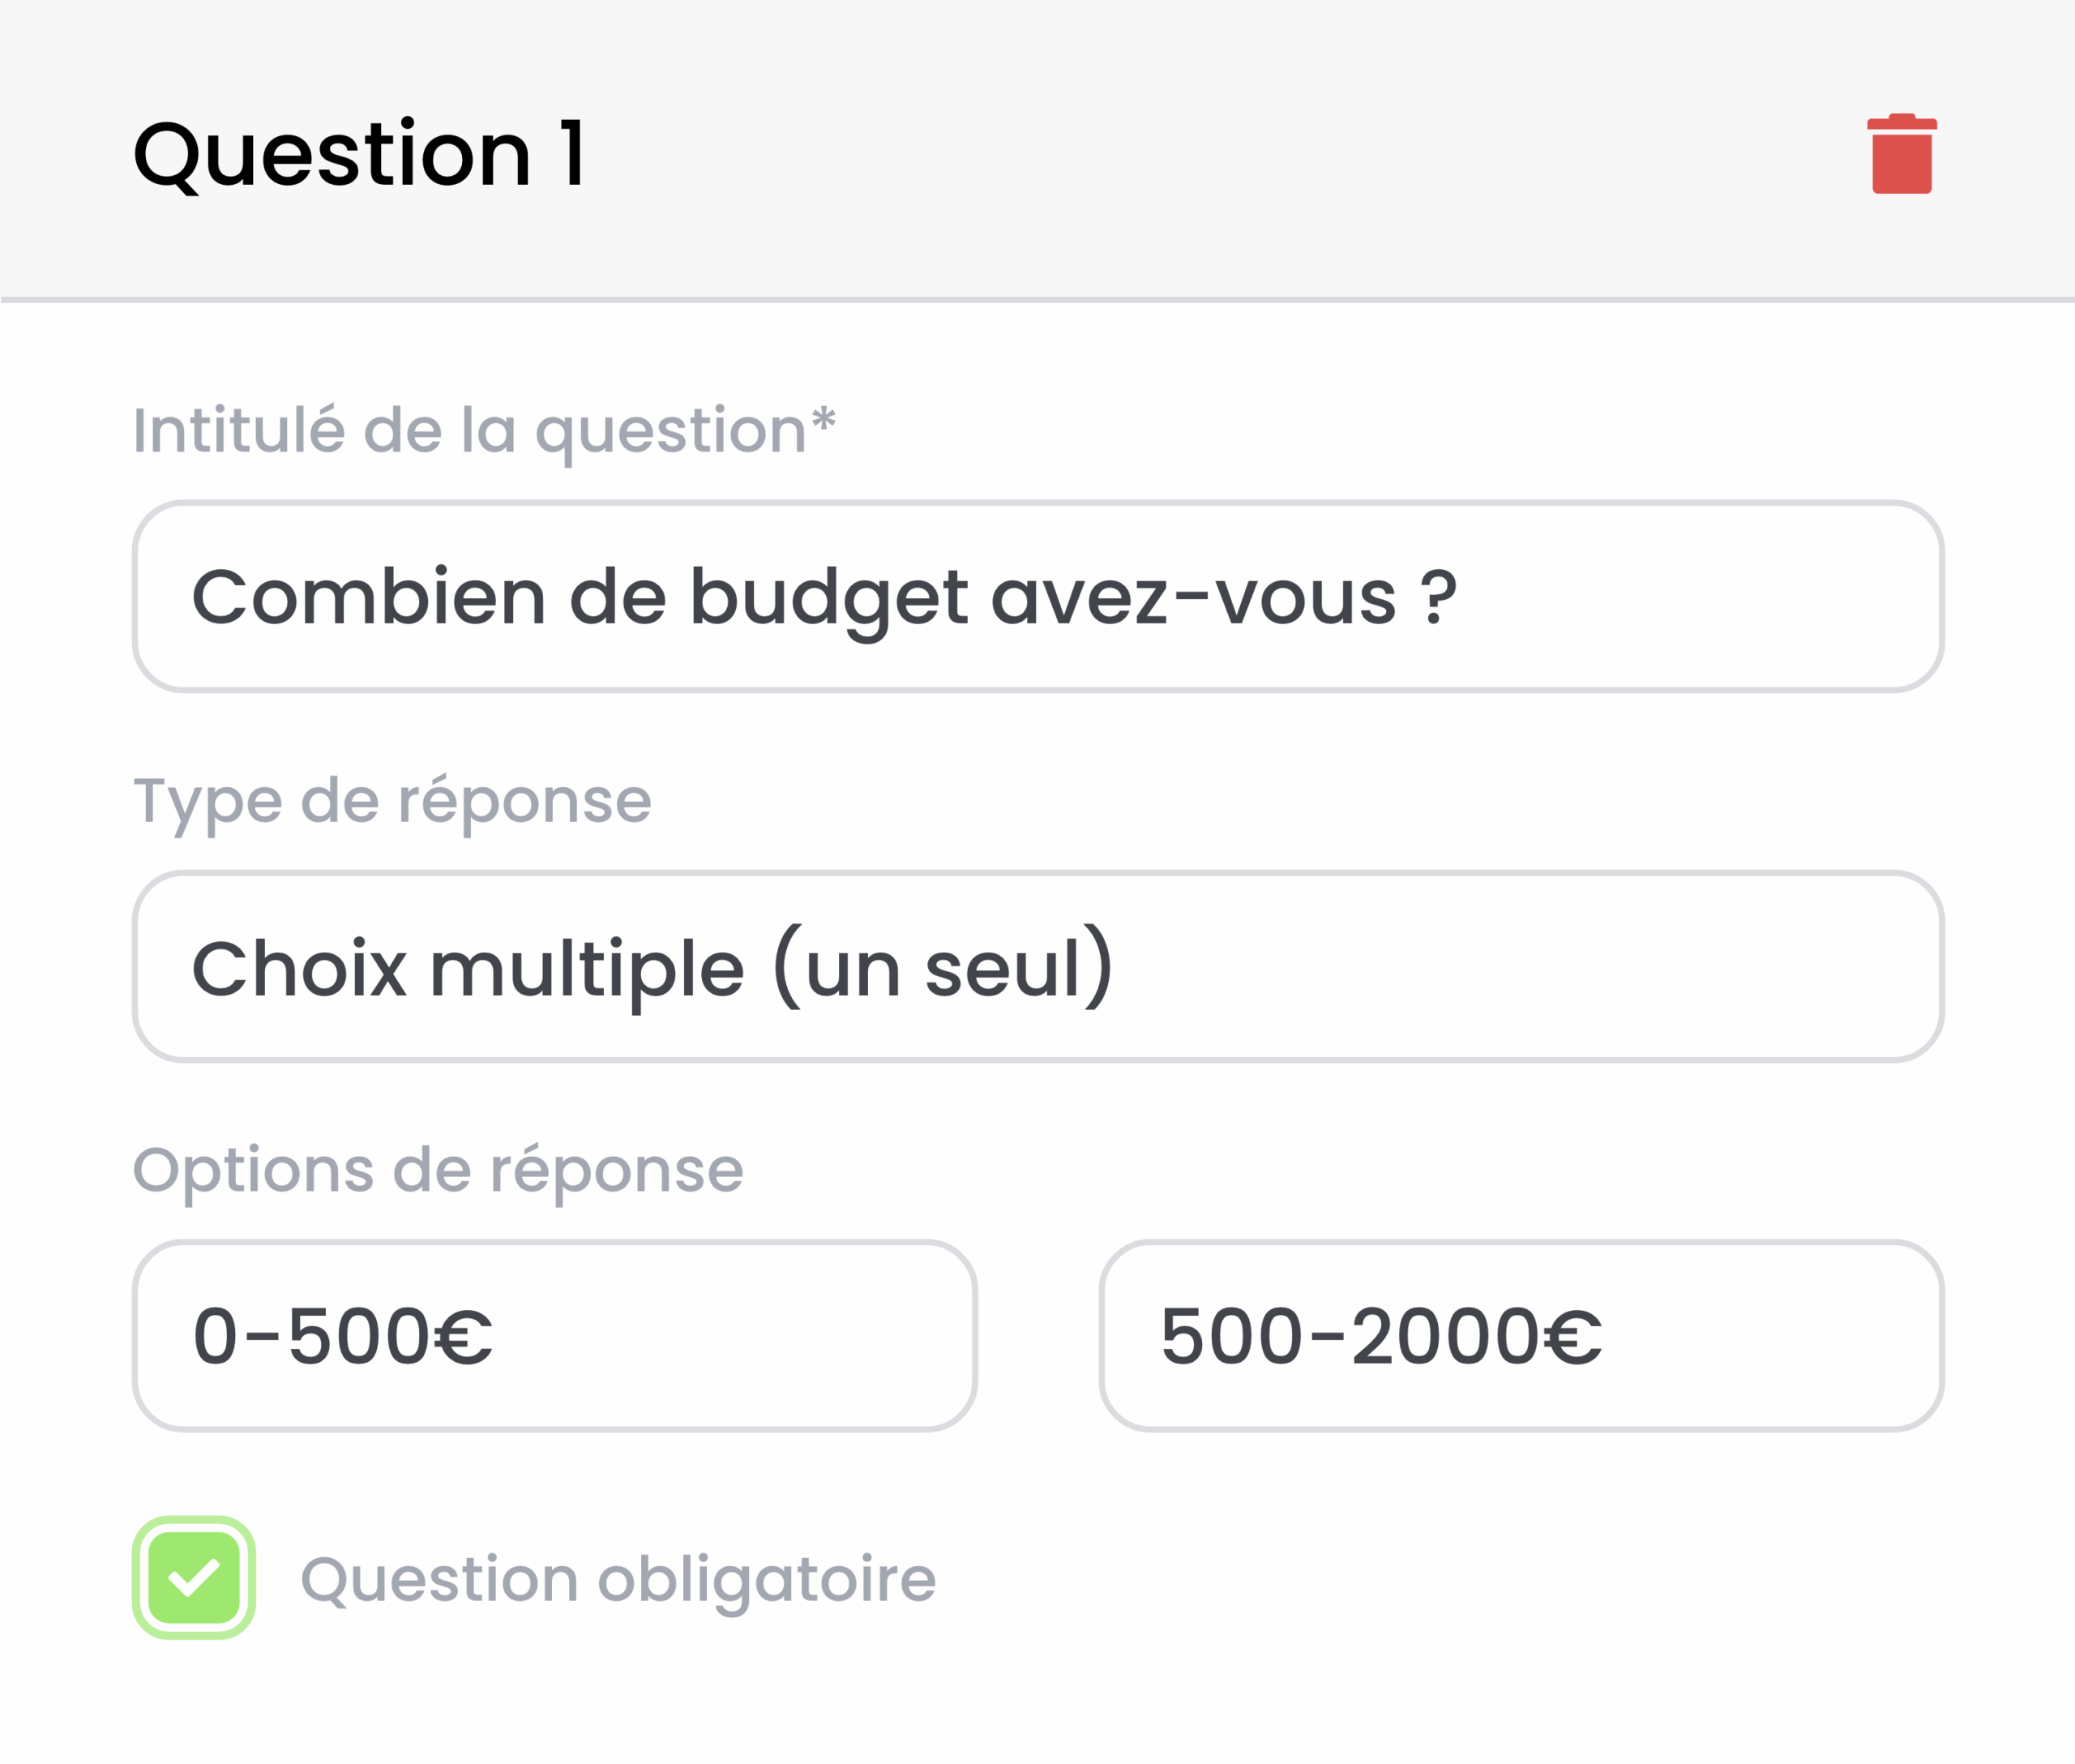Click the "Intitulé de la question" label
This screenshot has height=1764, width=2075.
coord(484,431)
